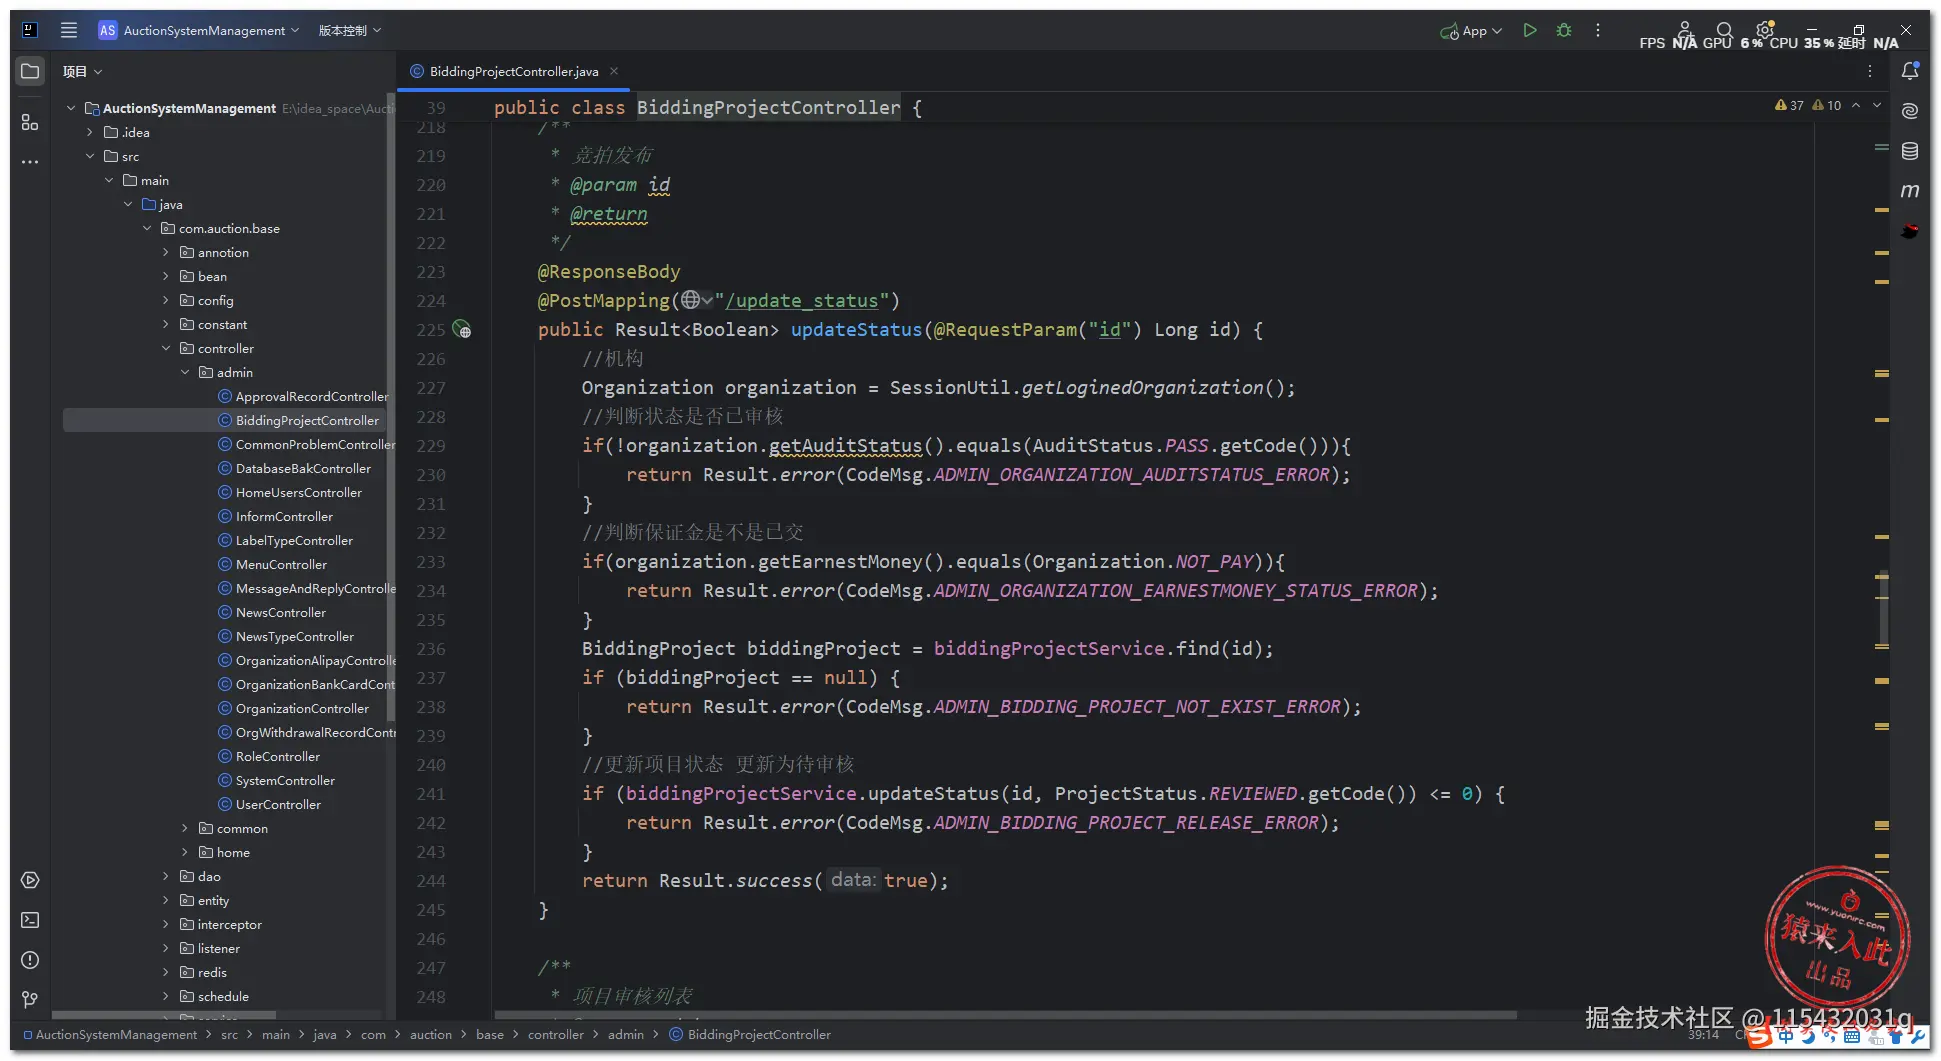The image size is (1941, 1061).
Task: Jump to next highlighted problem arrow
Action: pos(1877,105)
